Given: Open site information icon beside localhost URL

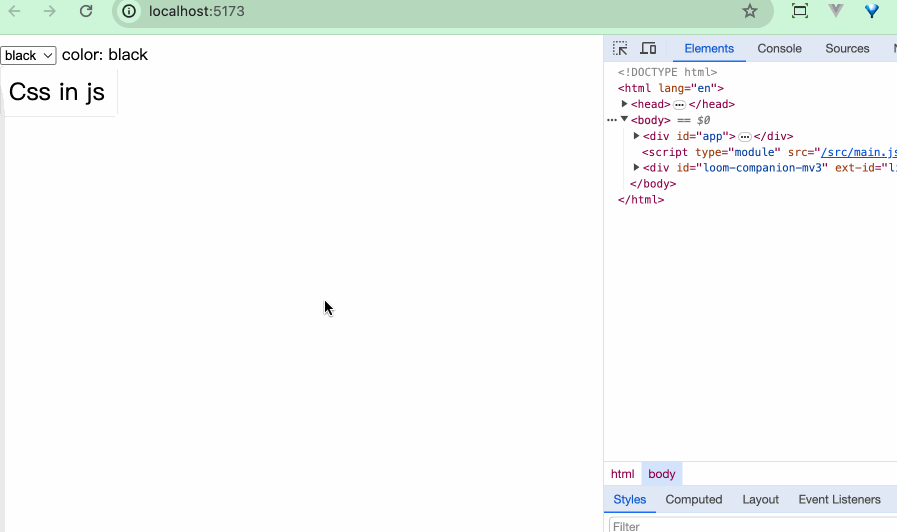Looking at the screenshot, I should click(x=129, y=11).
